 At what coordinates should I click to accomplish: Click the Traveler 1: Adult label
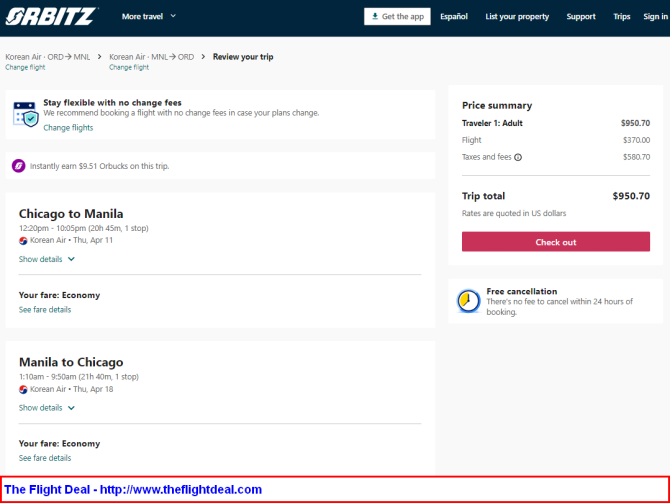tap(492, 124)
